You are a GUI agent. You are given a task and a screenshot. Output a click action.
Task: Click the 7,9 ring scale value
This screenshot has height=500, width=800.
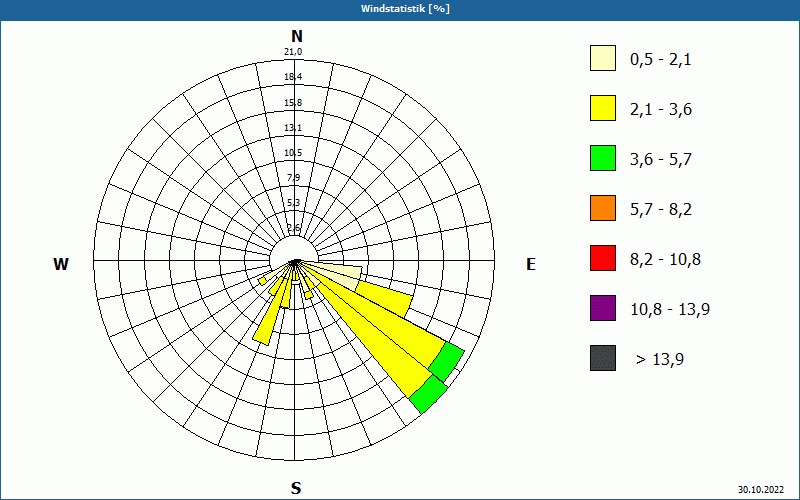tap(294, 178)
